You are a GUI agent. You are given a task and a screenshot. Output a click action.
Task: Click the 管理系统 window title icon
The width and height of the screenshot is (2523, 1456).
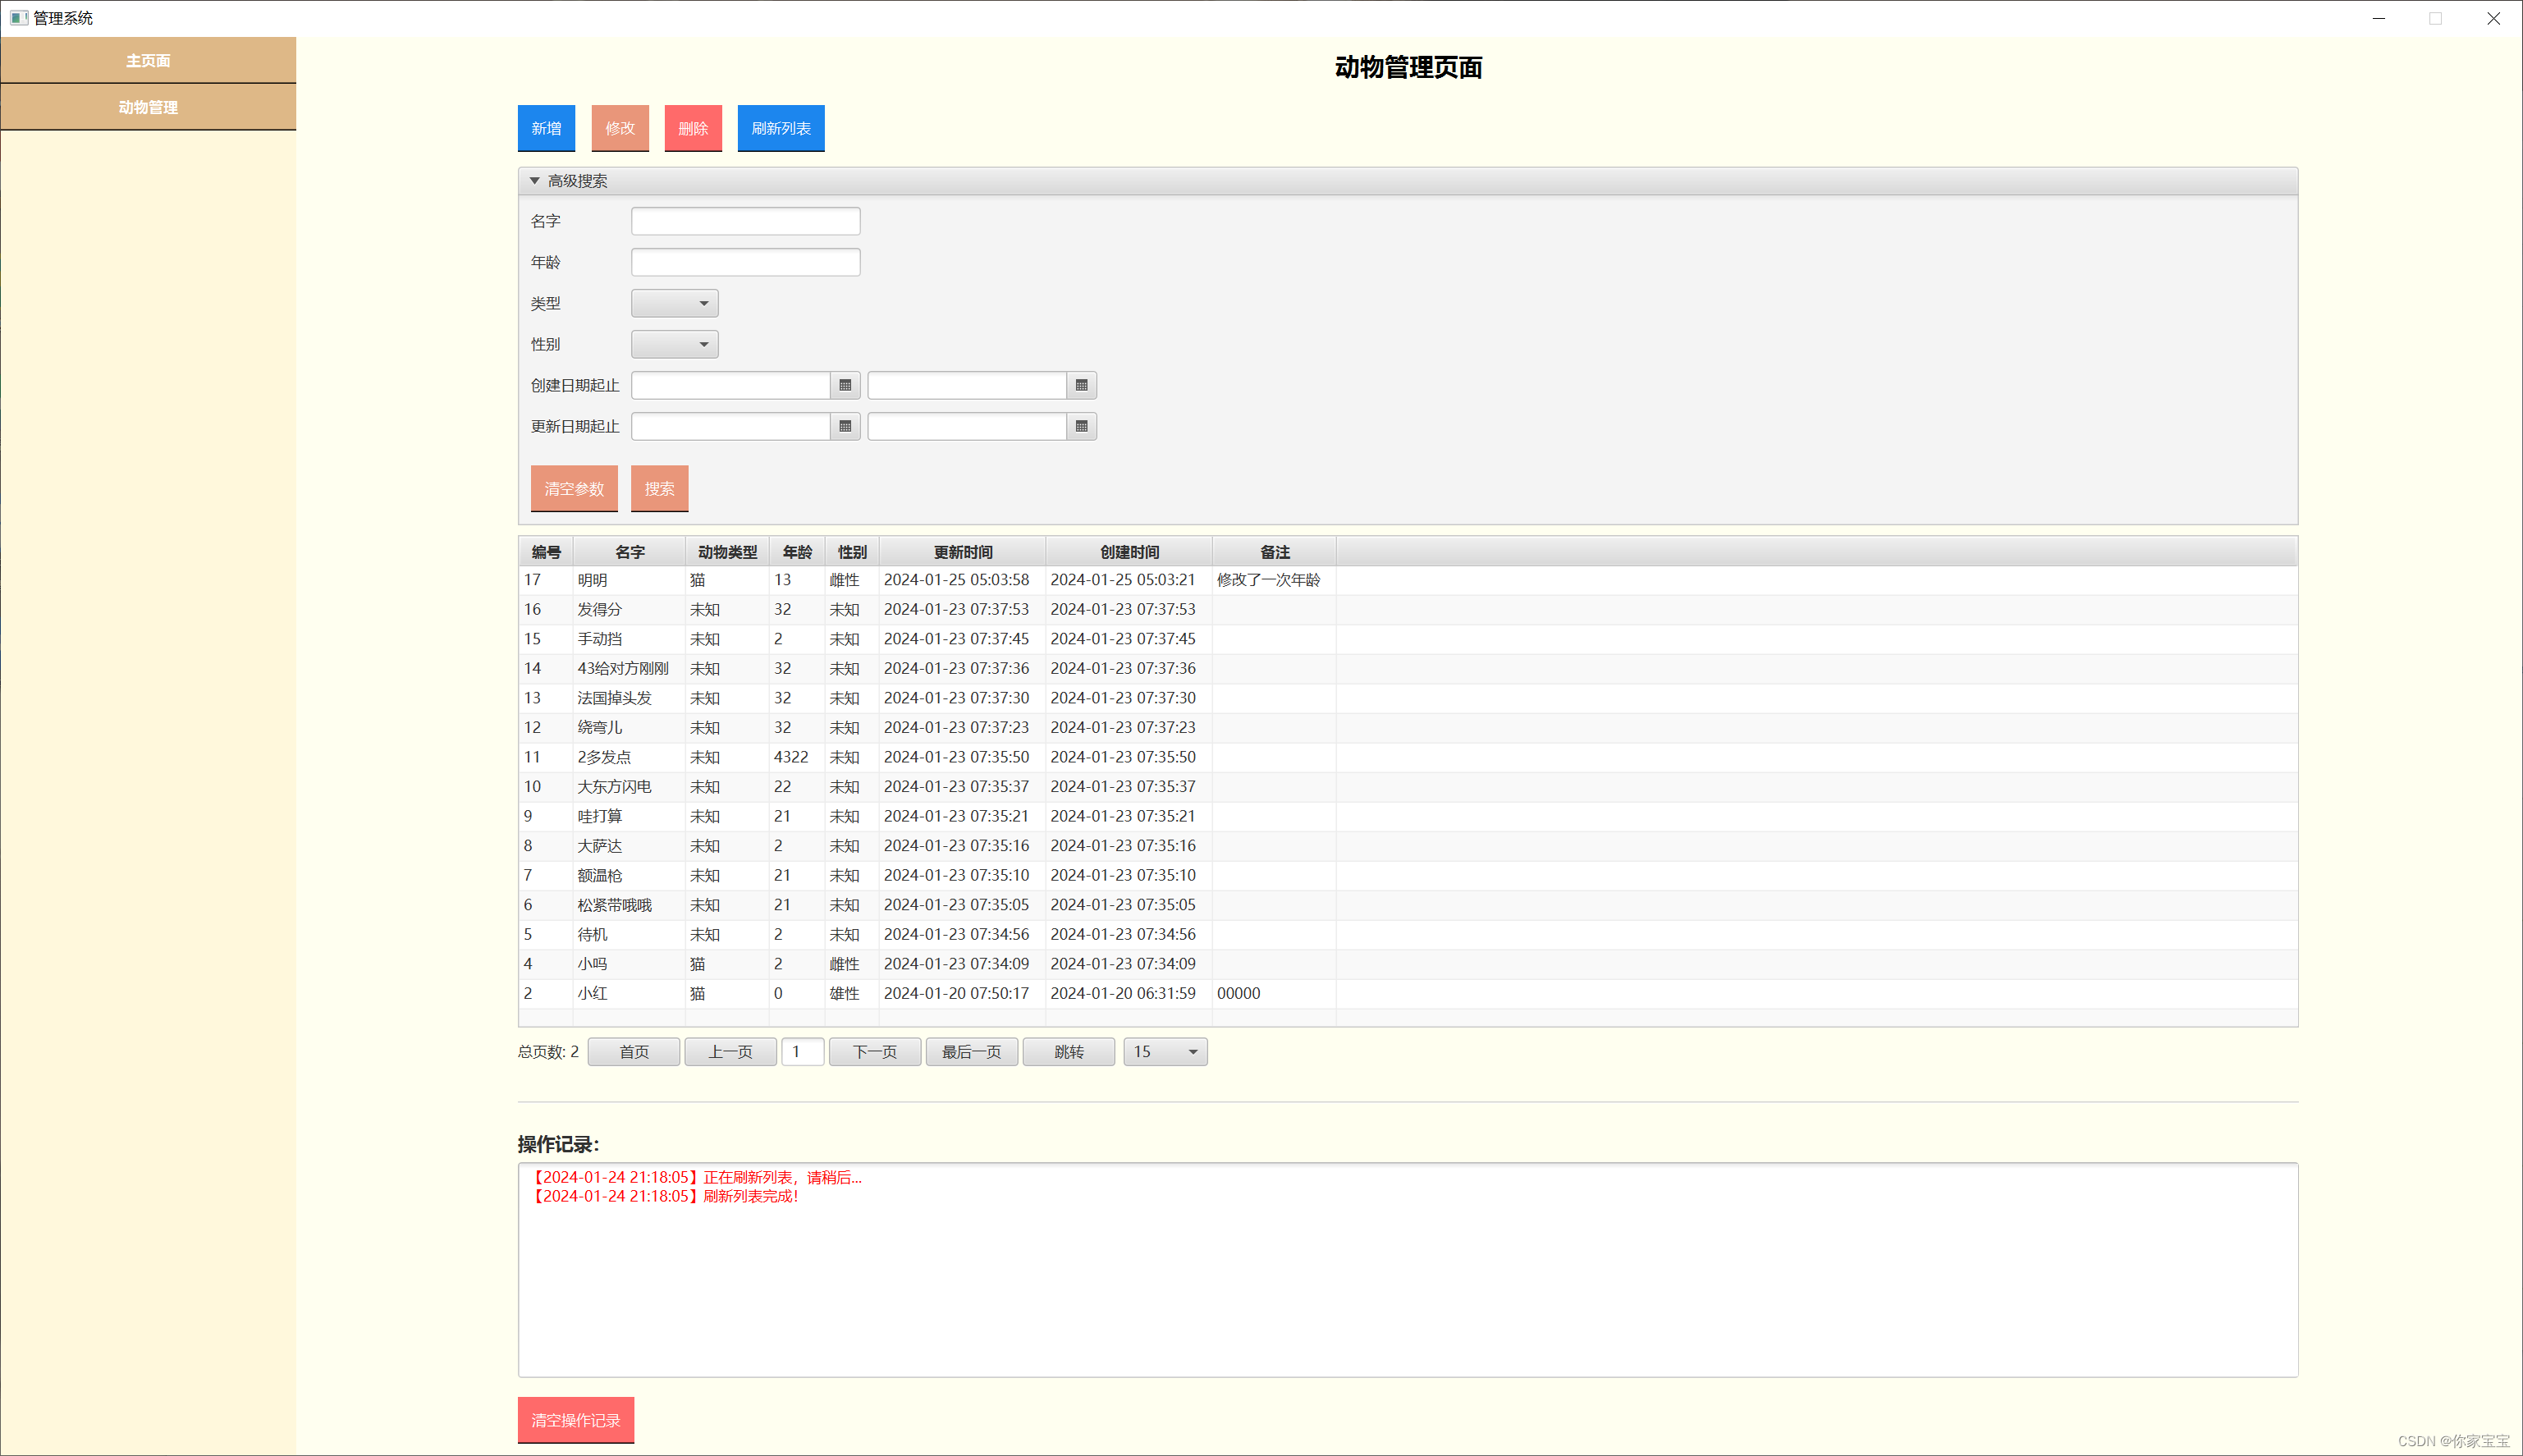[x=19, y=18]
